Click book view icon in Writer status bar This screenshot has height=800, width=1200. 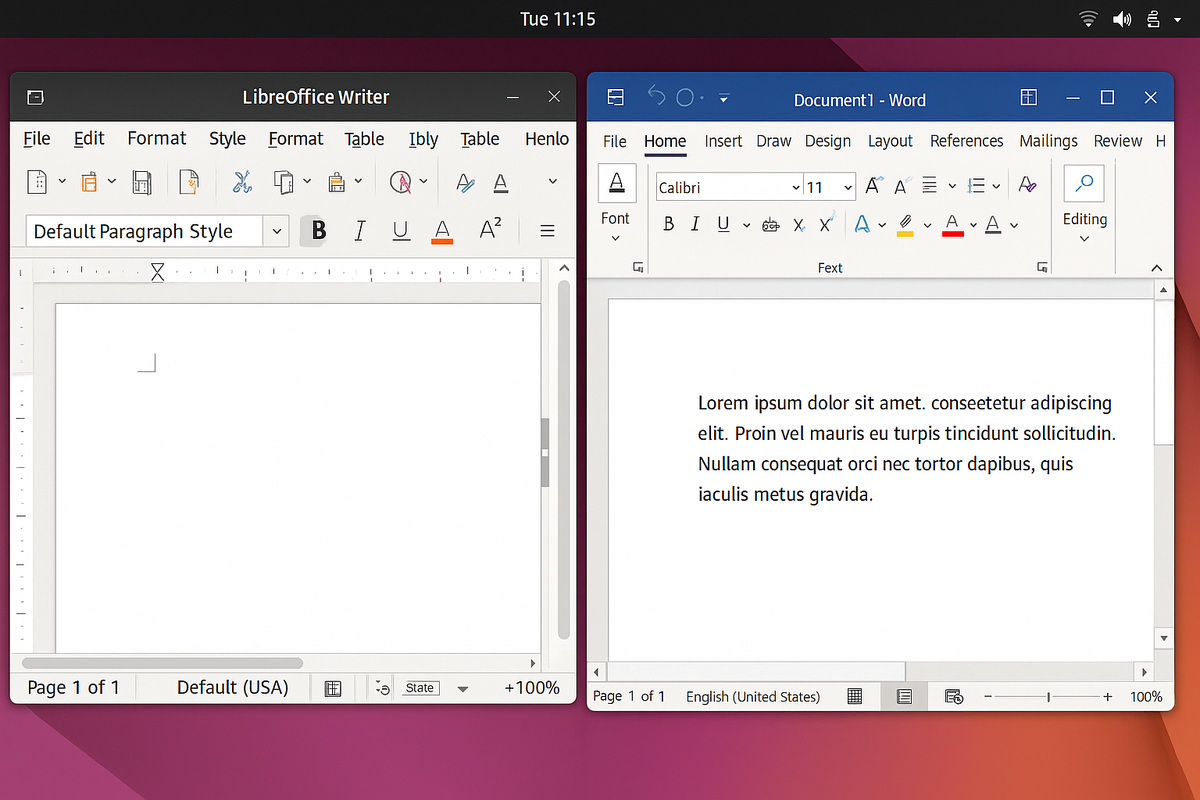coord(333,688)
